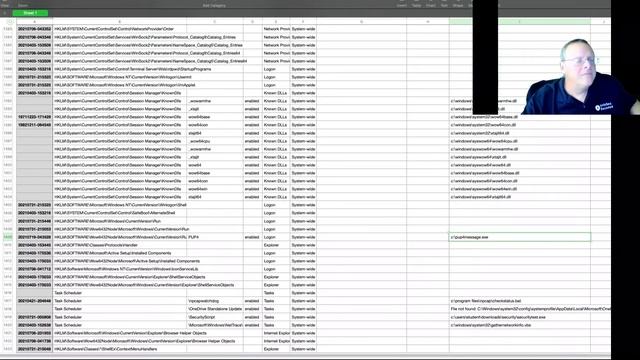Image resolution: width=640 pixels, height=360 pixels.
Task: Select the wow64win entry name cell
Action: point(215,189)
